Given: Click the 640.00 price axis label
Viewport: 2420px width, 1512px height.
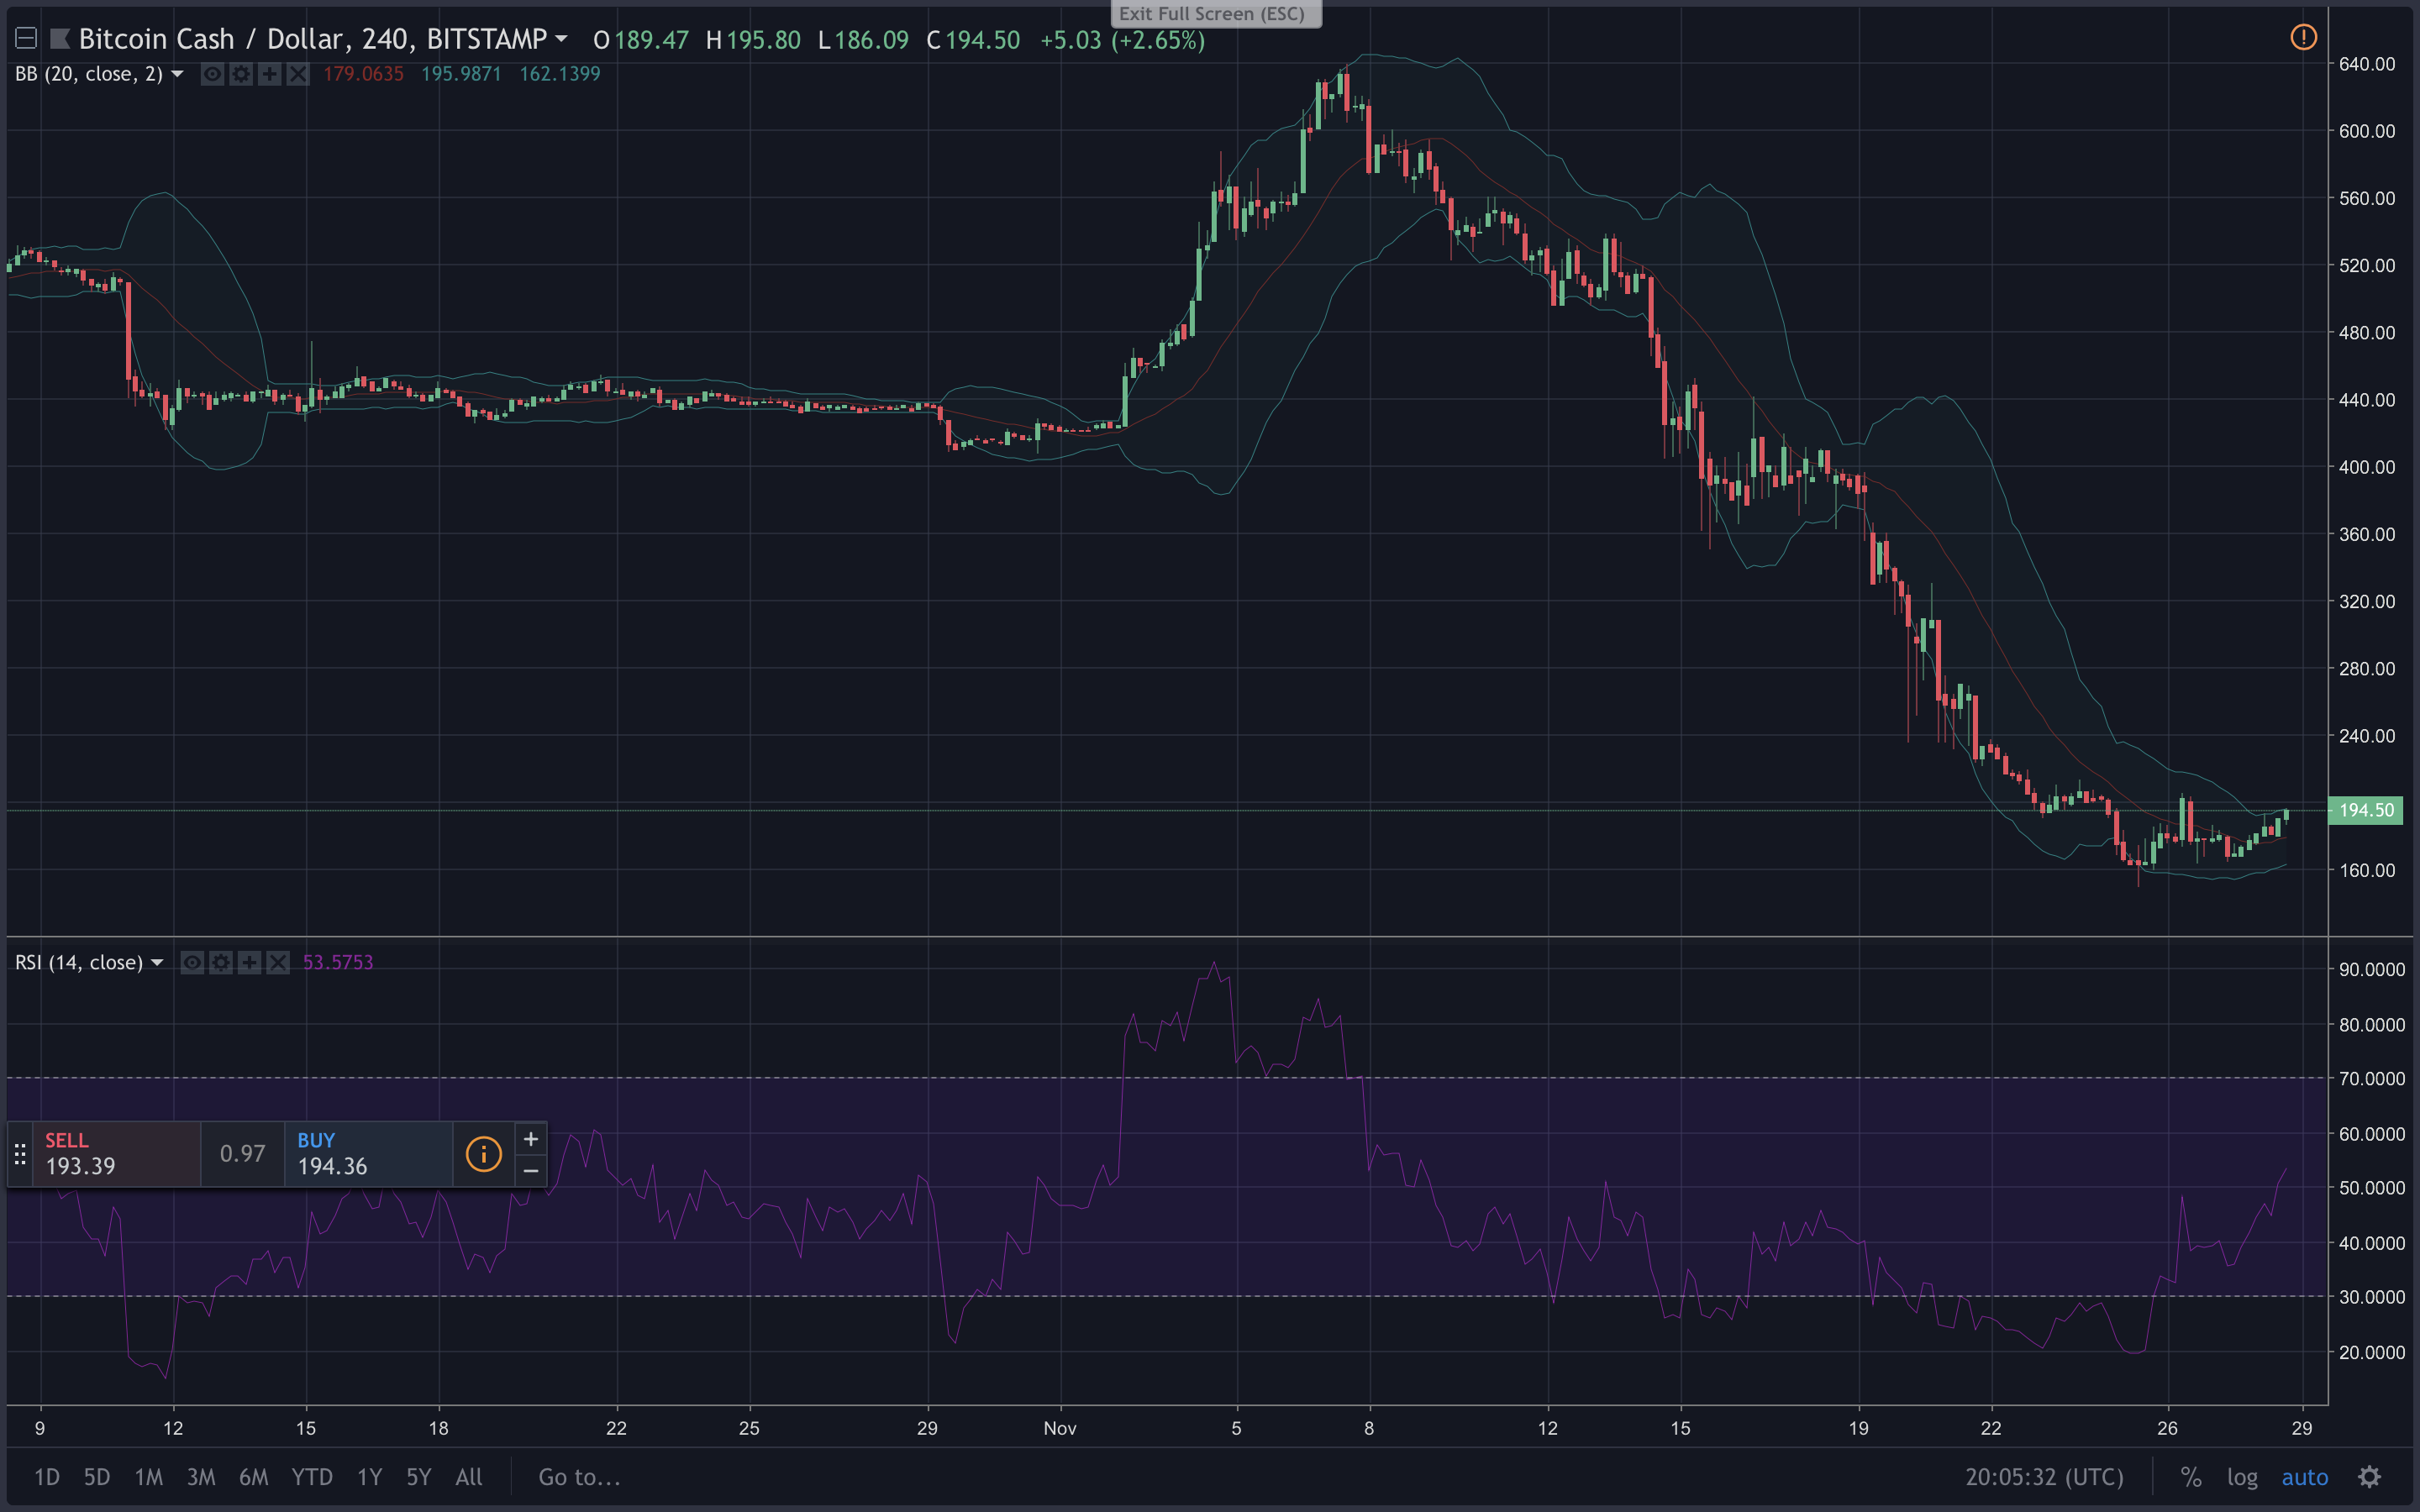Looking at the screenshot, I should (2367, 64).
